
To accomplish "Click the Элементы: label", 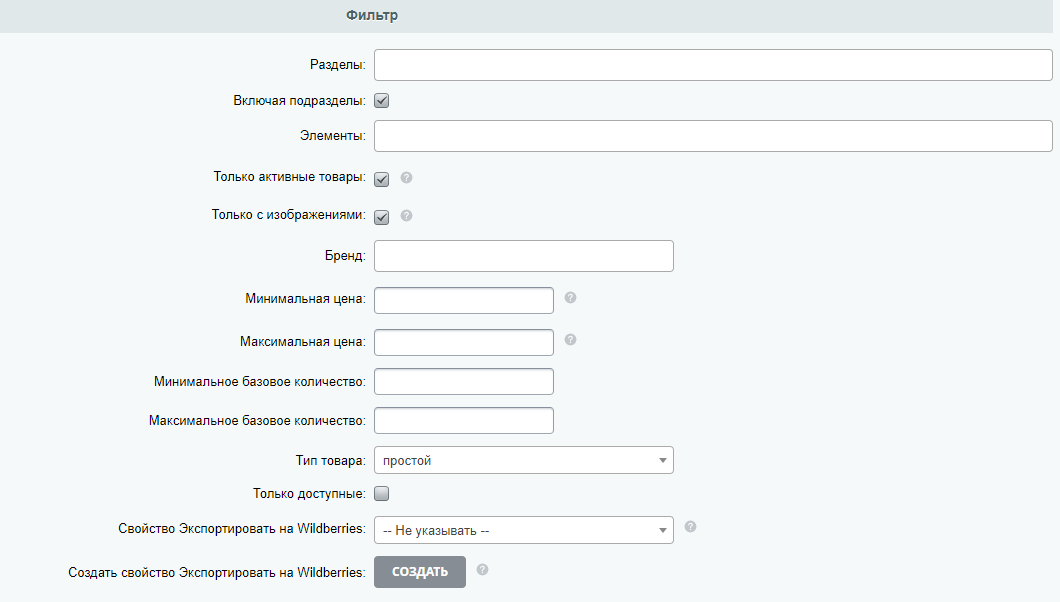I will click(x=333, y=136).
